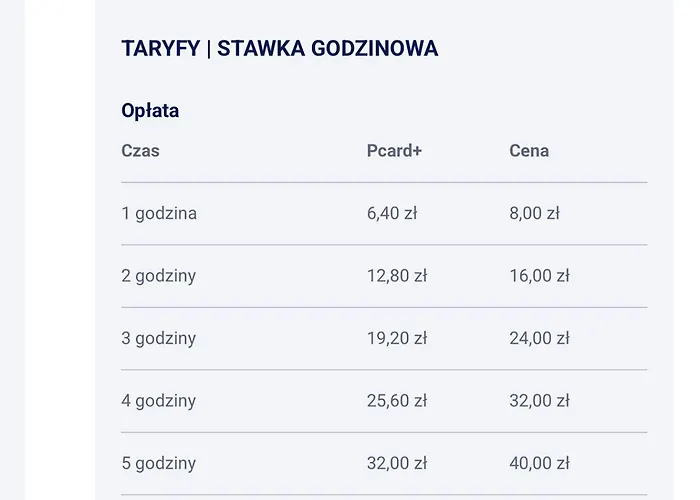The image size is (700, 500).
Task: Click the Pcard+ column header
Action: pos(394,151)
